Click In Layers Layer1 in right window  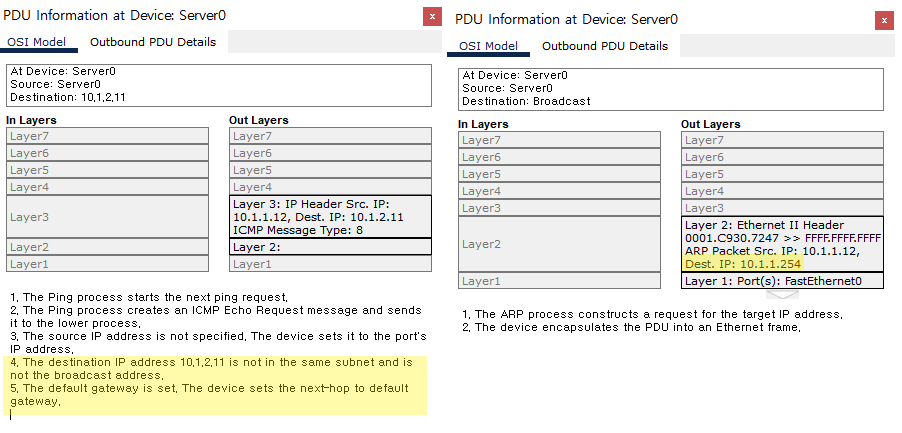pyautogui.click(x=559, y=281)
